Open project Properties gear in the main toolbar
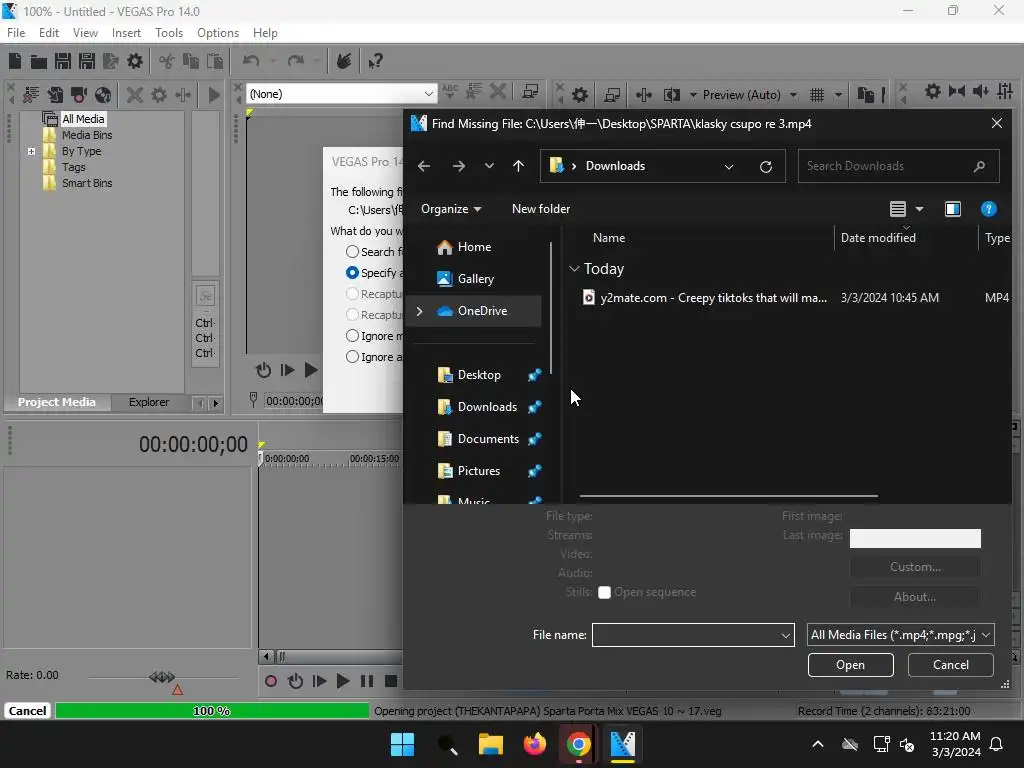This screenshot has width=1024, height=768. (x=135, y=61)
